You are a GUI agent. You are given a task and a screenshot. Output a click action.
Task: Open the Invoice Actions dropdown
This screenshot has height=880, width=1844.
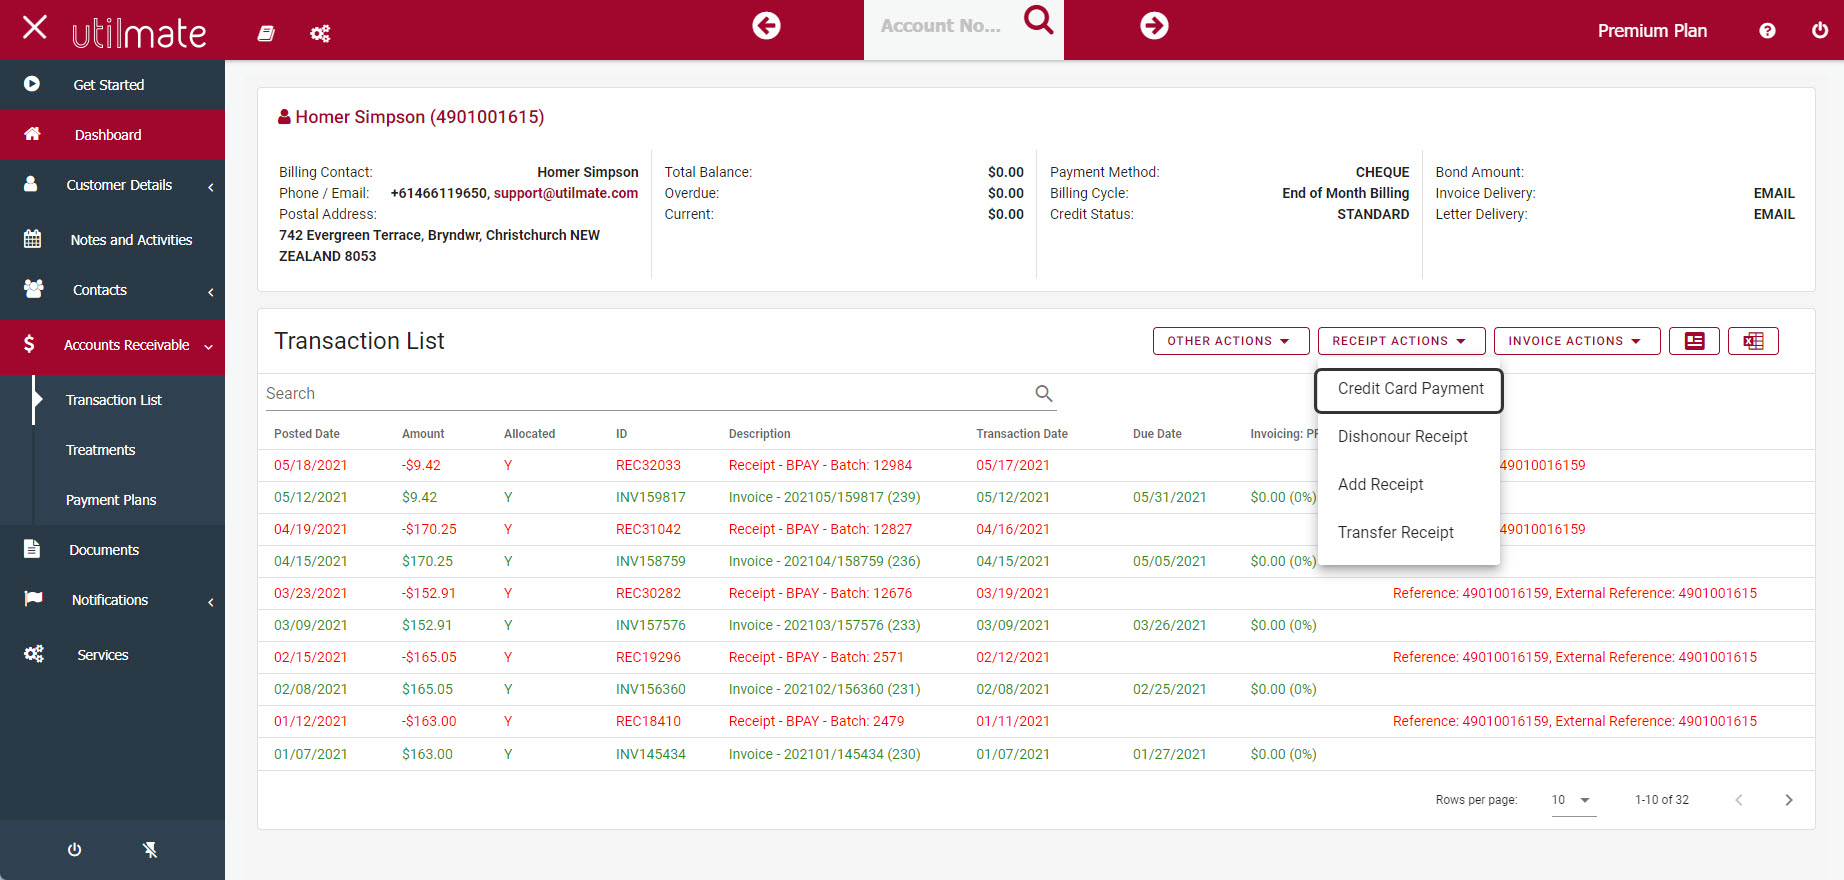tap(1575, 341)
